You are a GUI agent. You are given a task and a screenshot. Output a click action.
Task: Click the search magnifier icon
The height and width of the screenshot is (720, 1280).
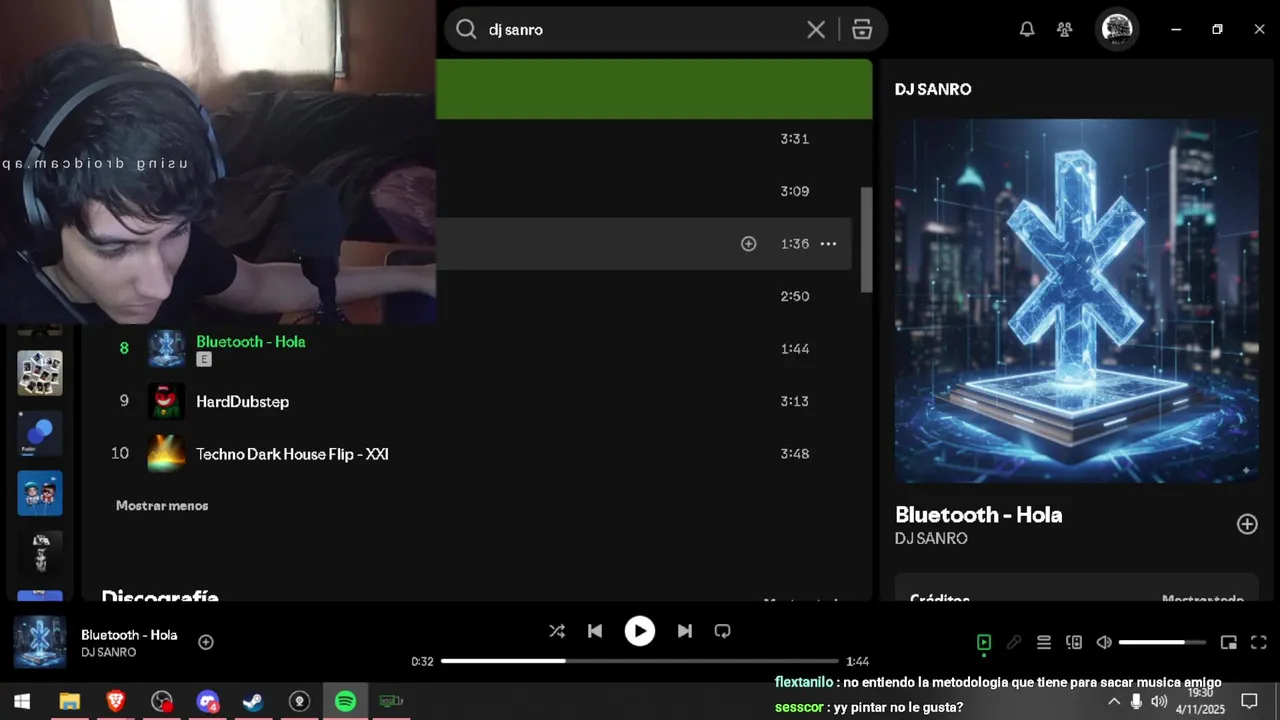pos(466,30)
